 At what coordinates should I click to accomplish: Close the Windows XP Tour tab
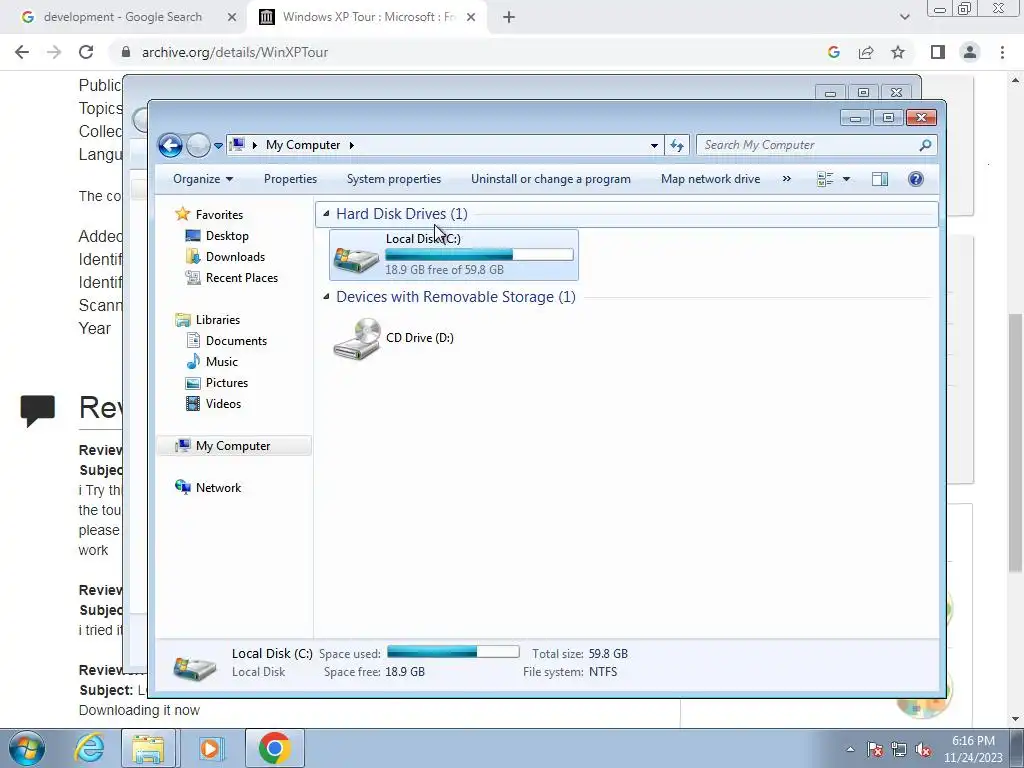[471, 18]
